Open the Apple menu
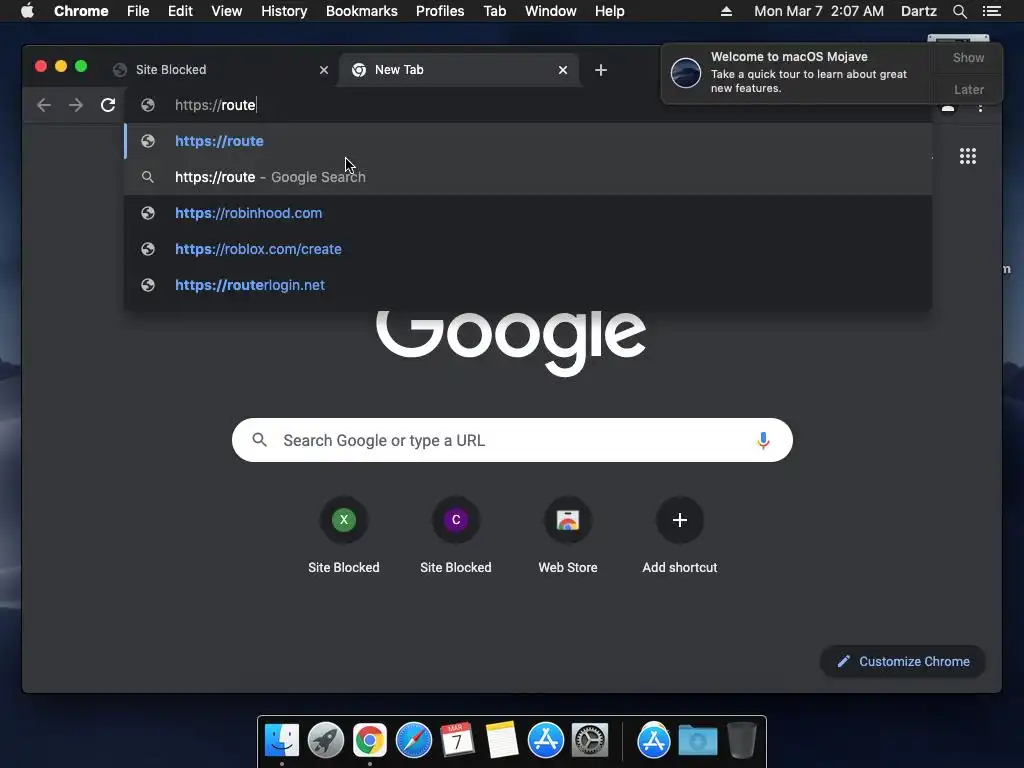 pos(27,11)
